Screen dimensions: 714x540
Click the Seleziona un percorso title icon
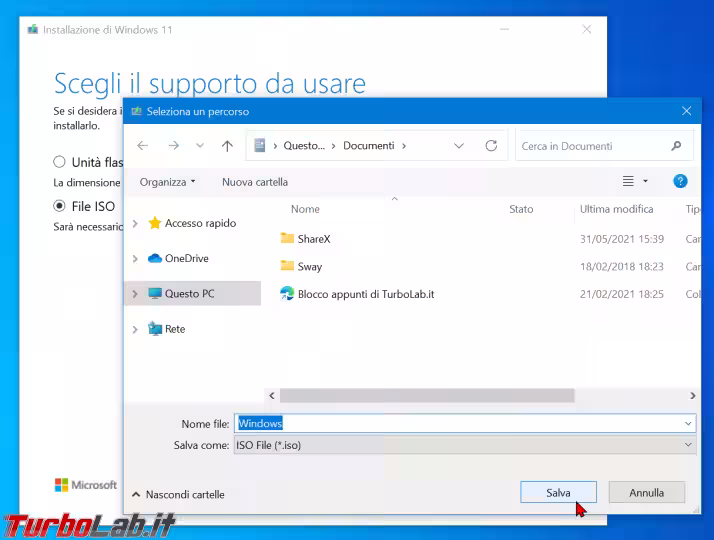tap(137, 111)
